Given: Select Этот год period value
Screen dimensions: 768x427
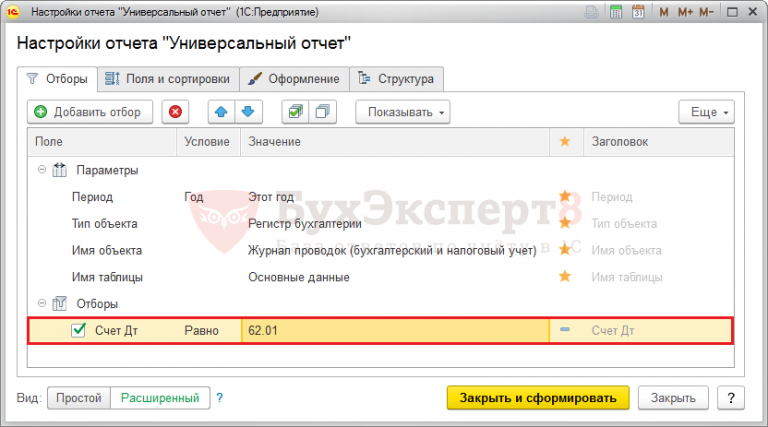Looking at the screenshot, I should tap(271, 197).
